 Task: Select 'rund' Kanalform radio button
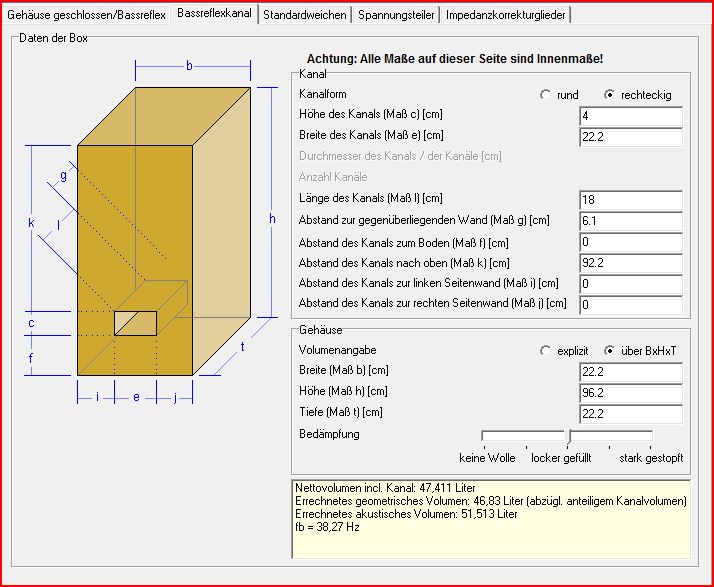(x=545, y=95)
